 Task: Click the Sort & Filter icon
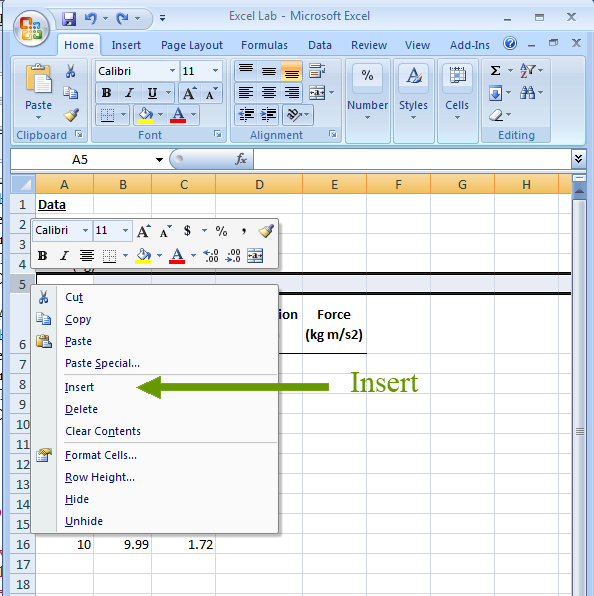(527, 71)
